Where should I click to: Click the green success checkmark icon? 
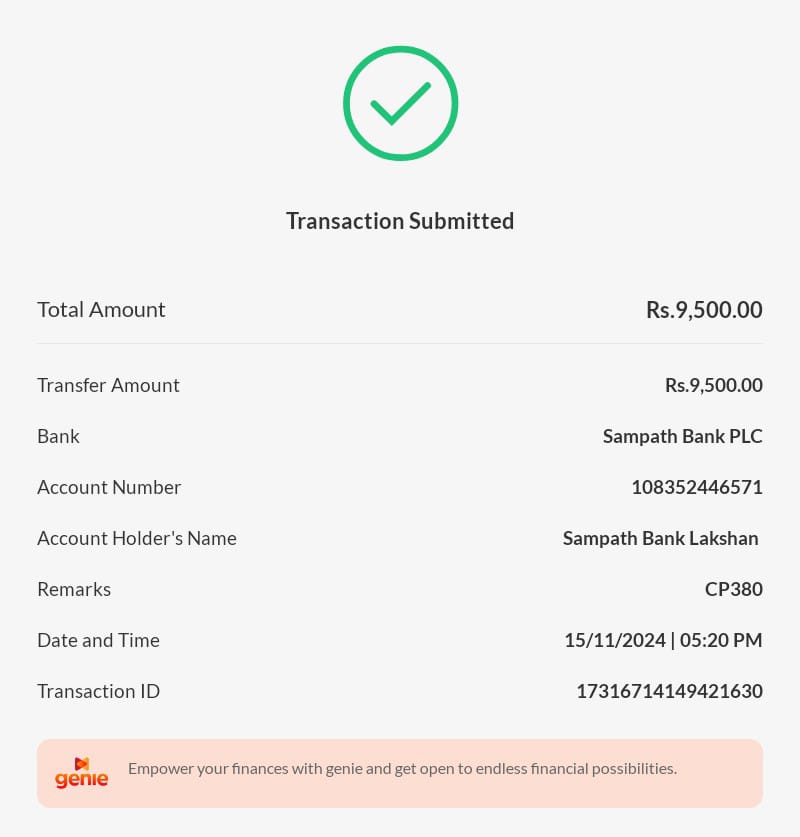(400, 103)
